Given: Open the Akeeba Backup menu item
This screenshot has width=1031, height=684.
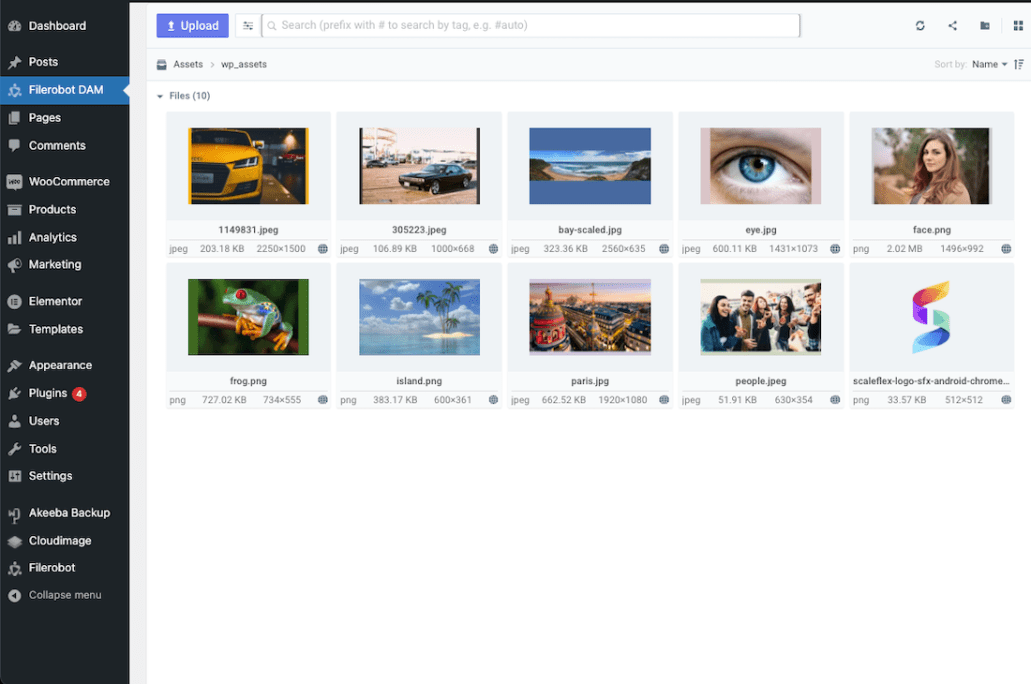Looking at the screenshot, I should coord(64,513).
